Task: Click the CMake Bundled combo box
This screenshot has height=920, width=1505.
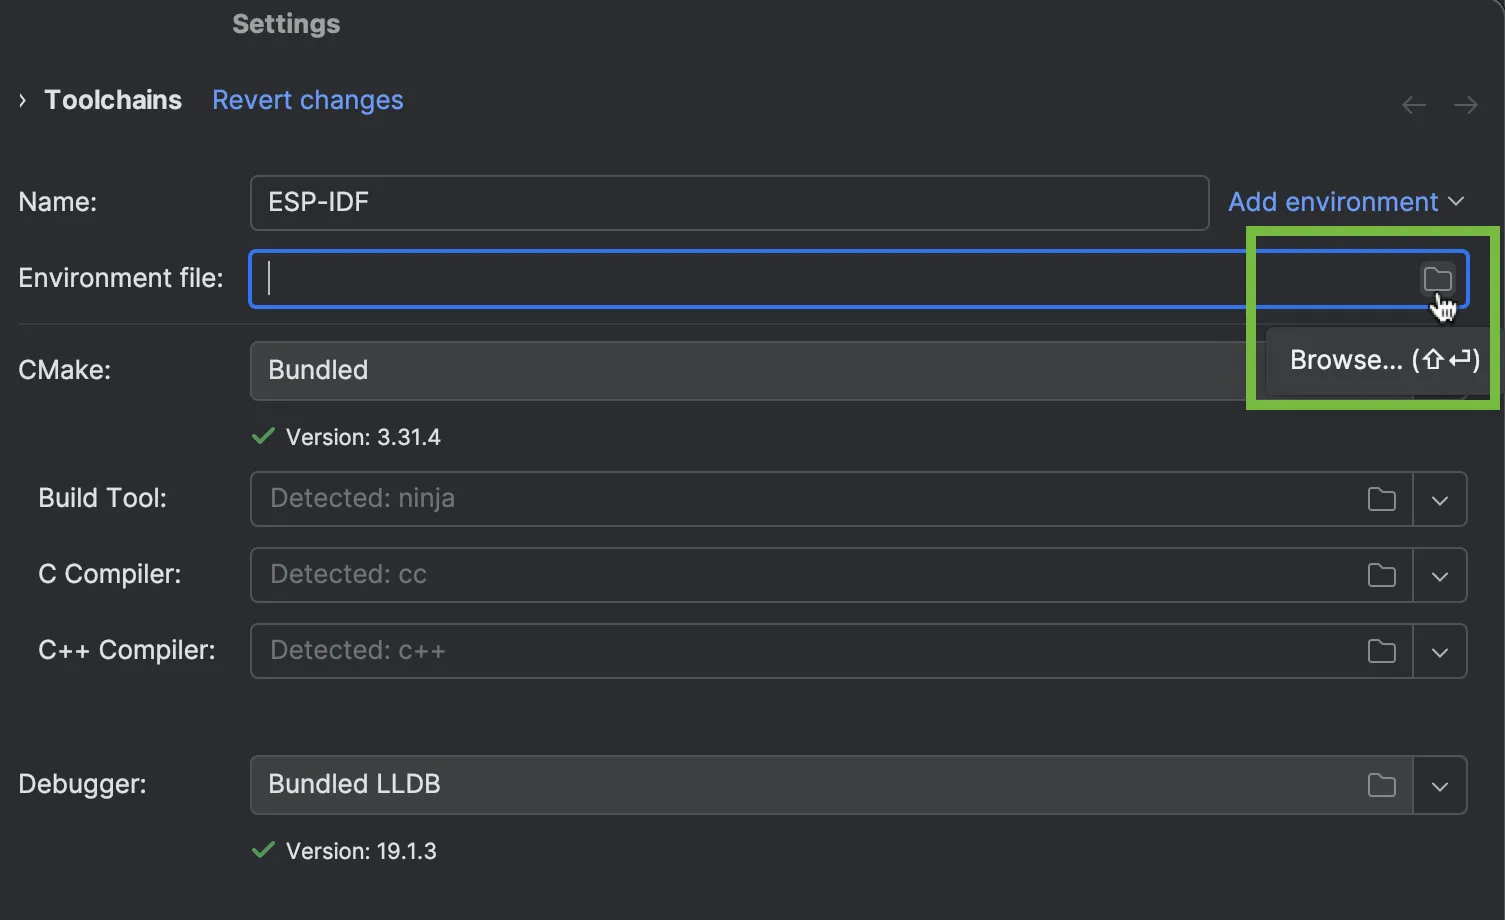Action: click(740, 371)
